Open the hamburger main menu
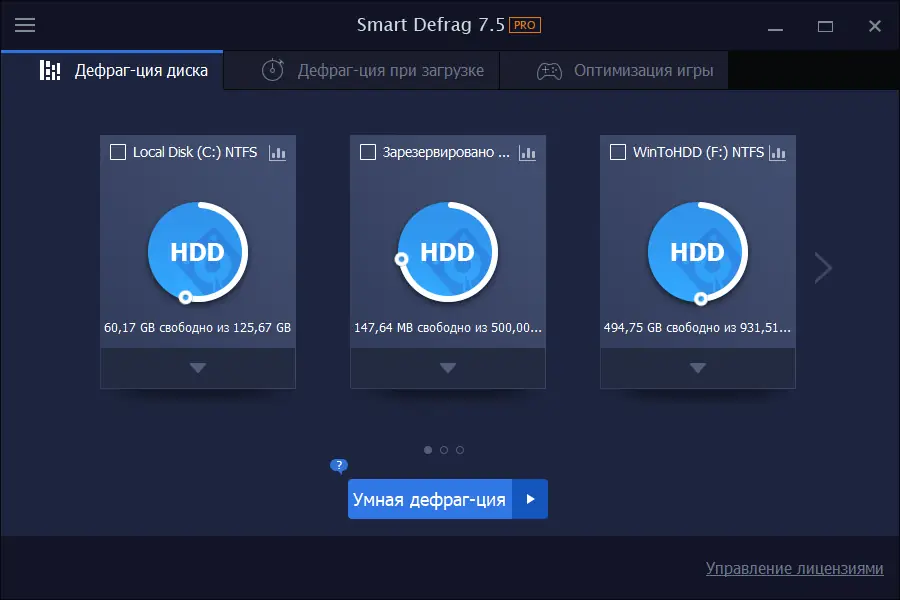 pos(25,26)
